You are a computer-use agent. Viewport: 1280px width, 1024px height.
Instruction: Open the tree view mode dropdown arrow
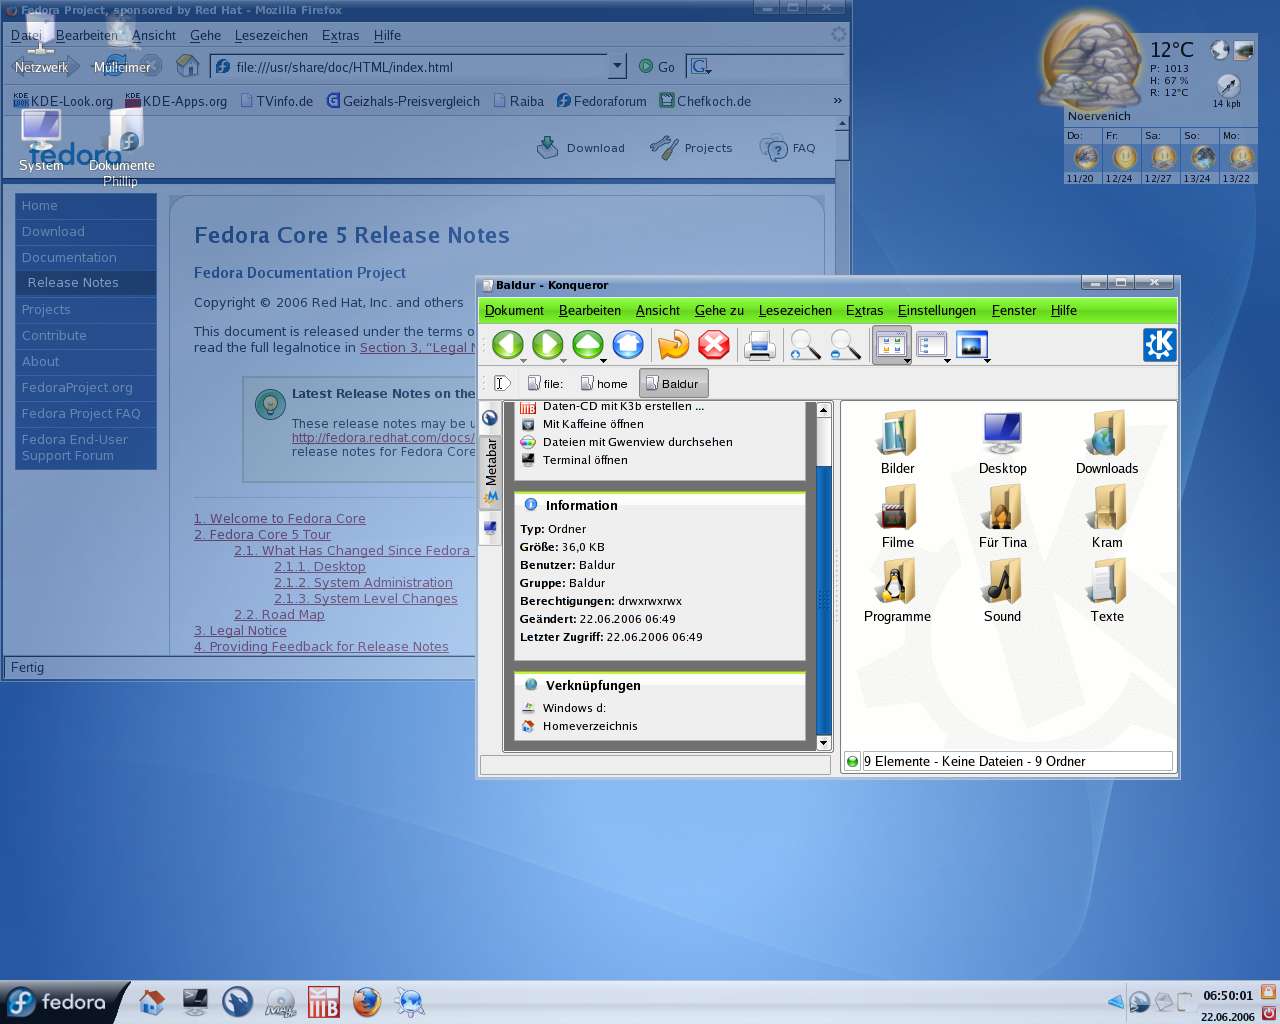[x=947, y=360]
